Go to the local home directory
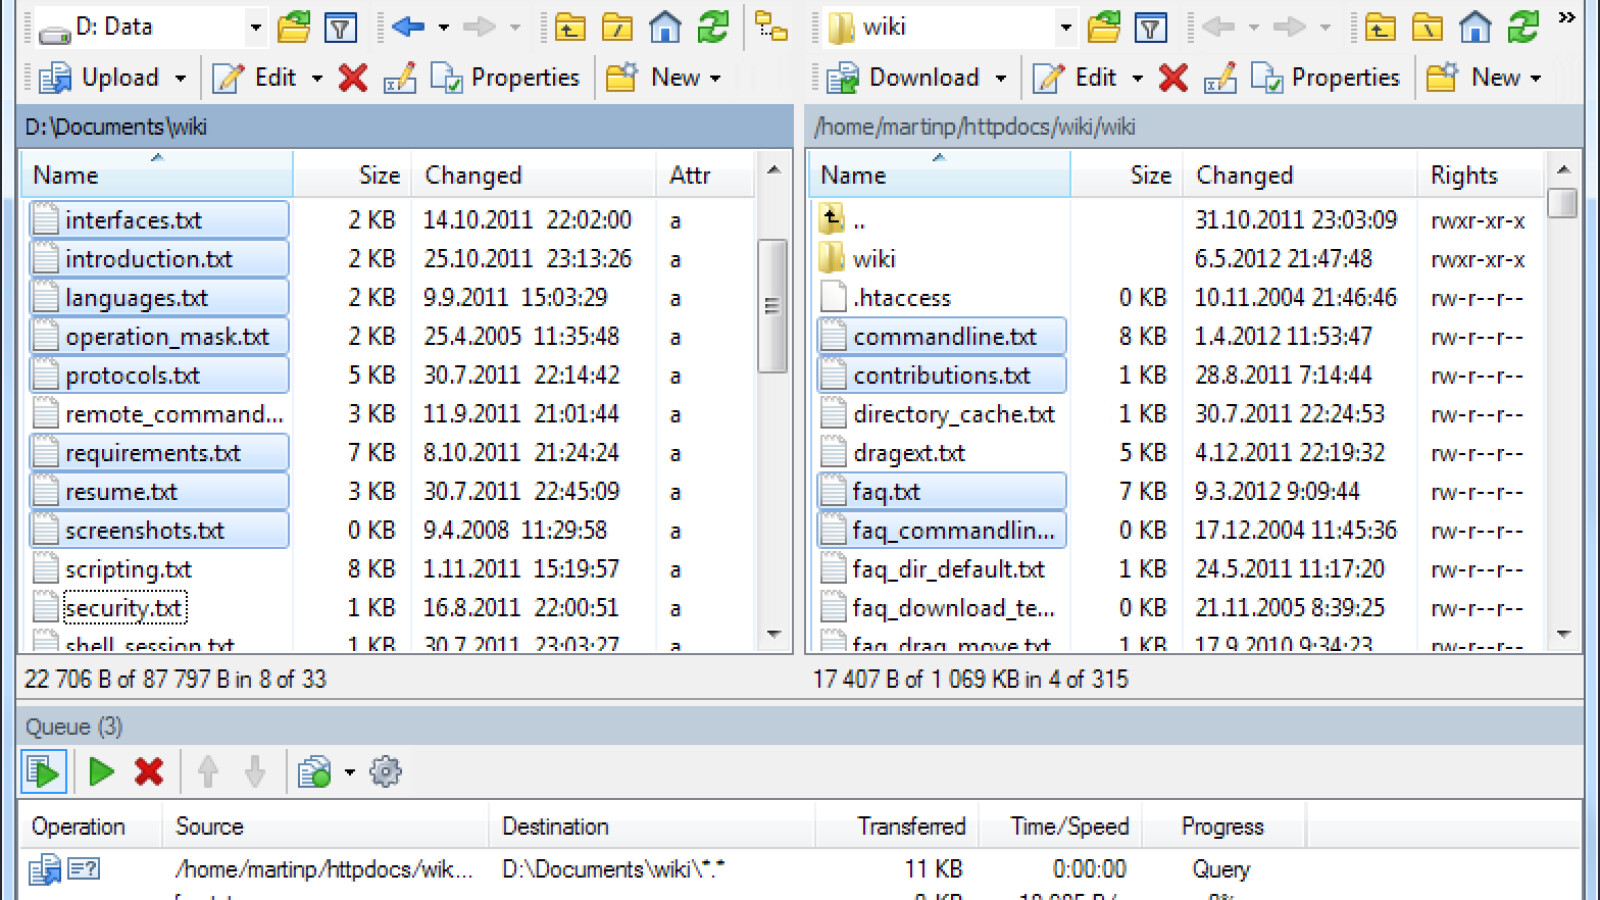Viewport: 1600px width, 900px height. 665,27
